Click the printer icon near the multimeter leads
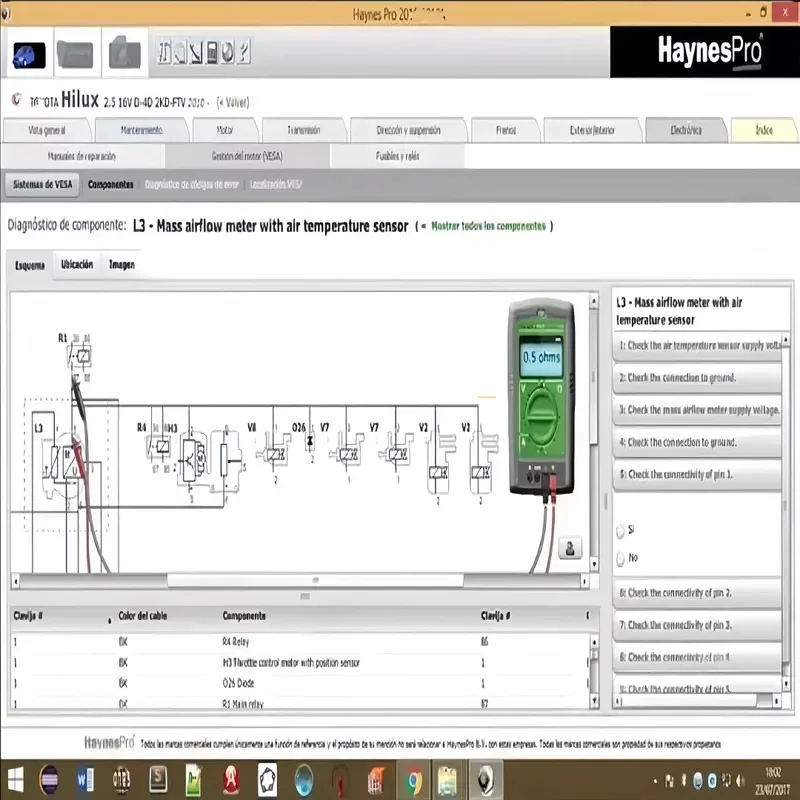 pos(570,549)
